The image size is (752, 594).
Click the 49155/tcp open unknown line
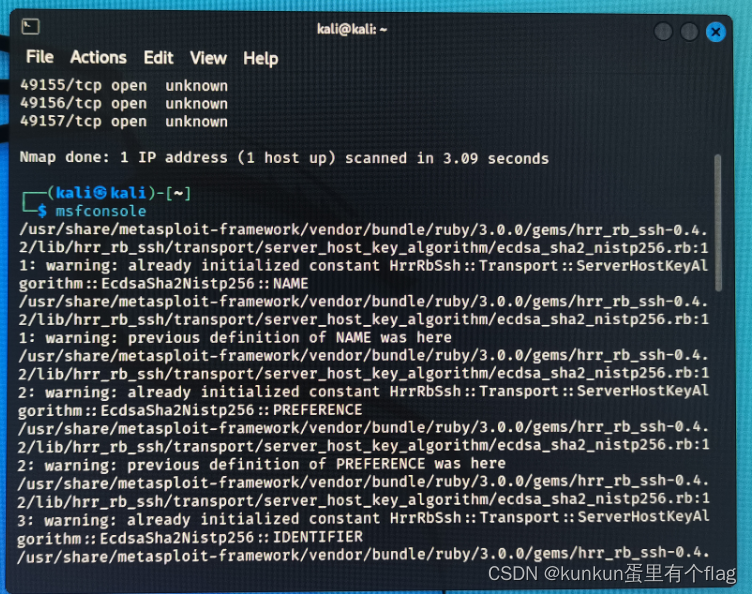pyautogui.click(x=124, y=86)
